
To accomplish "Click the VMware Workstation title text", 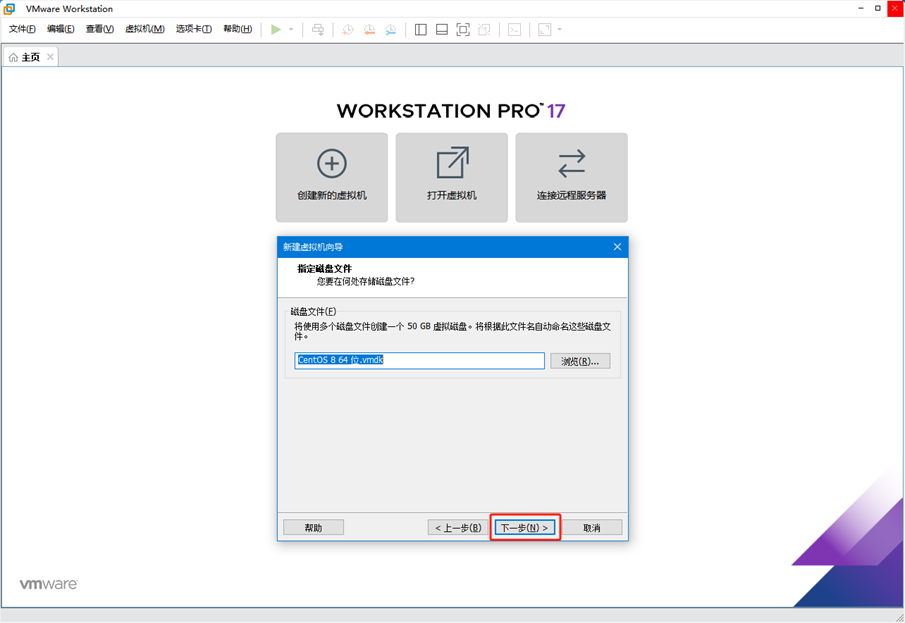I will coord(69,9).
